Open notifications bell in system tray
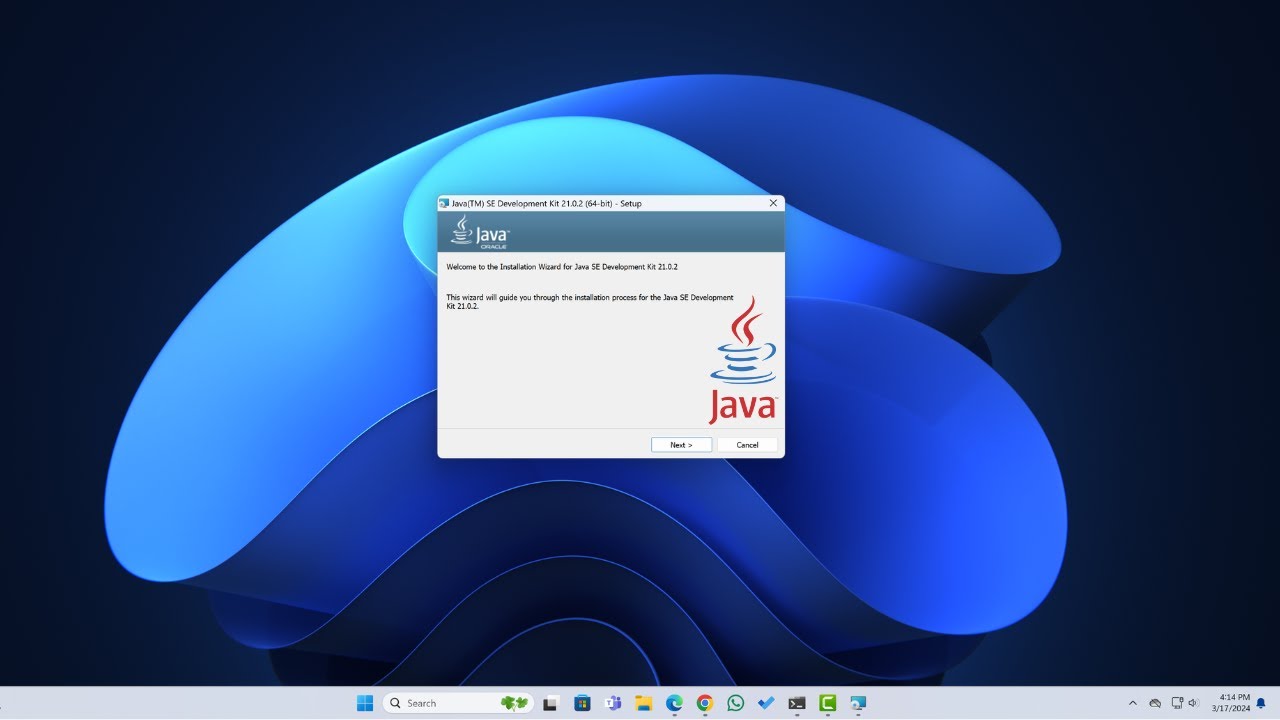Screen dimensions: 1280x720 click(1261, 703)
